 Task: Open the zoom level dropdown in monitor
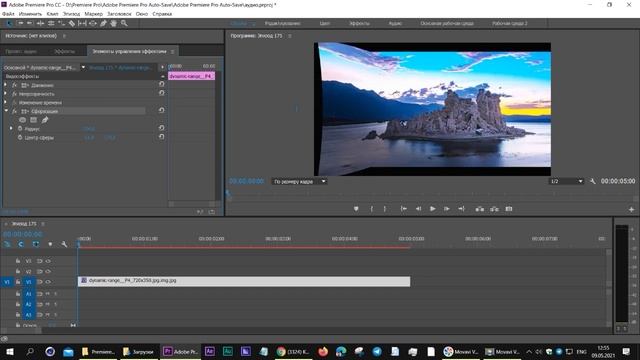click(299, 181)
